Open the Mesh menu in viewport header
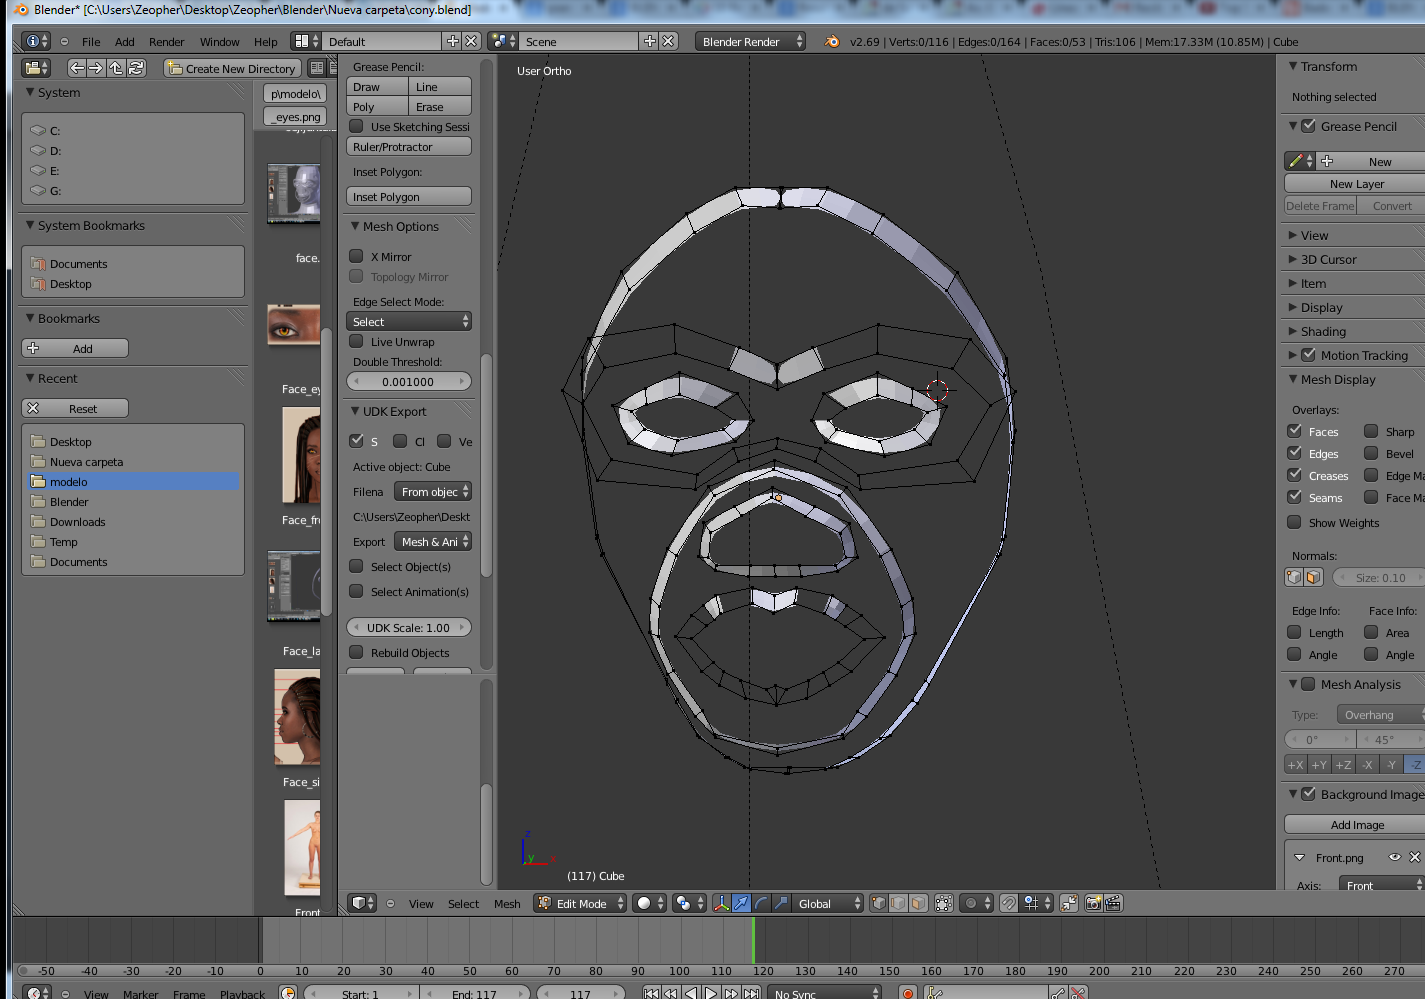 (x=507, y=904)
